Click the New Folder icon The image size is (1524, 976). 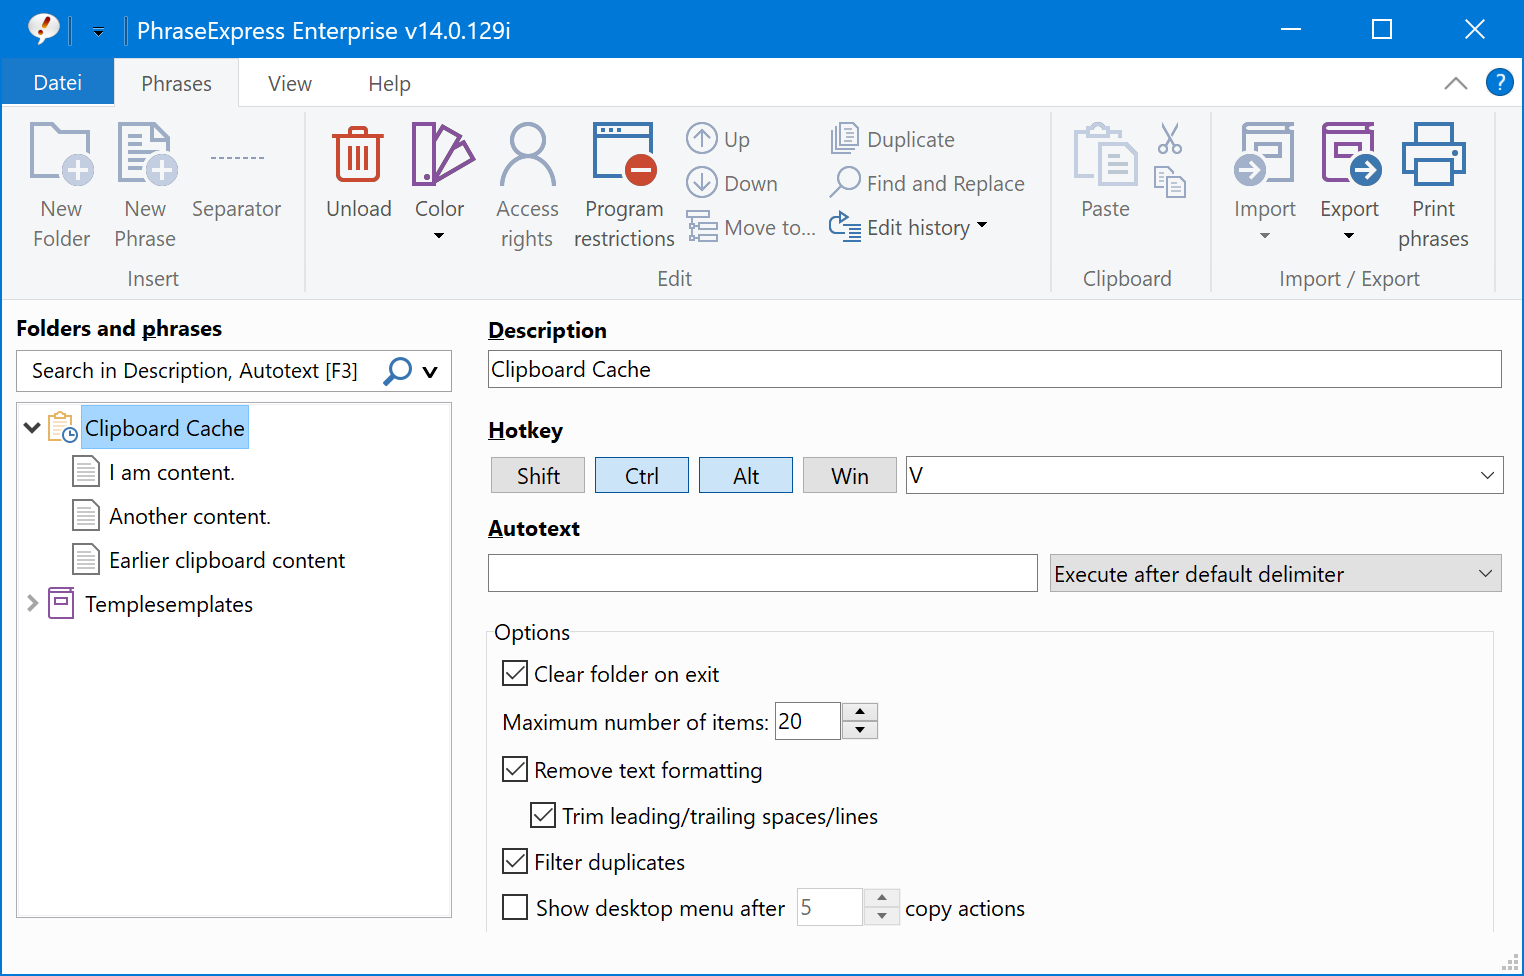61,154
